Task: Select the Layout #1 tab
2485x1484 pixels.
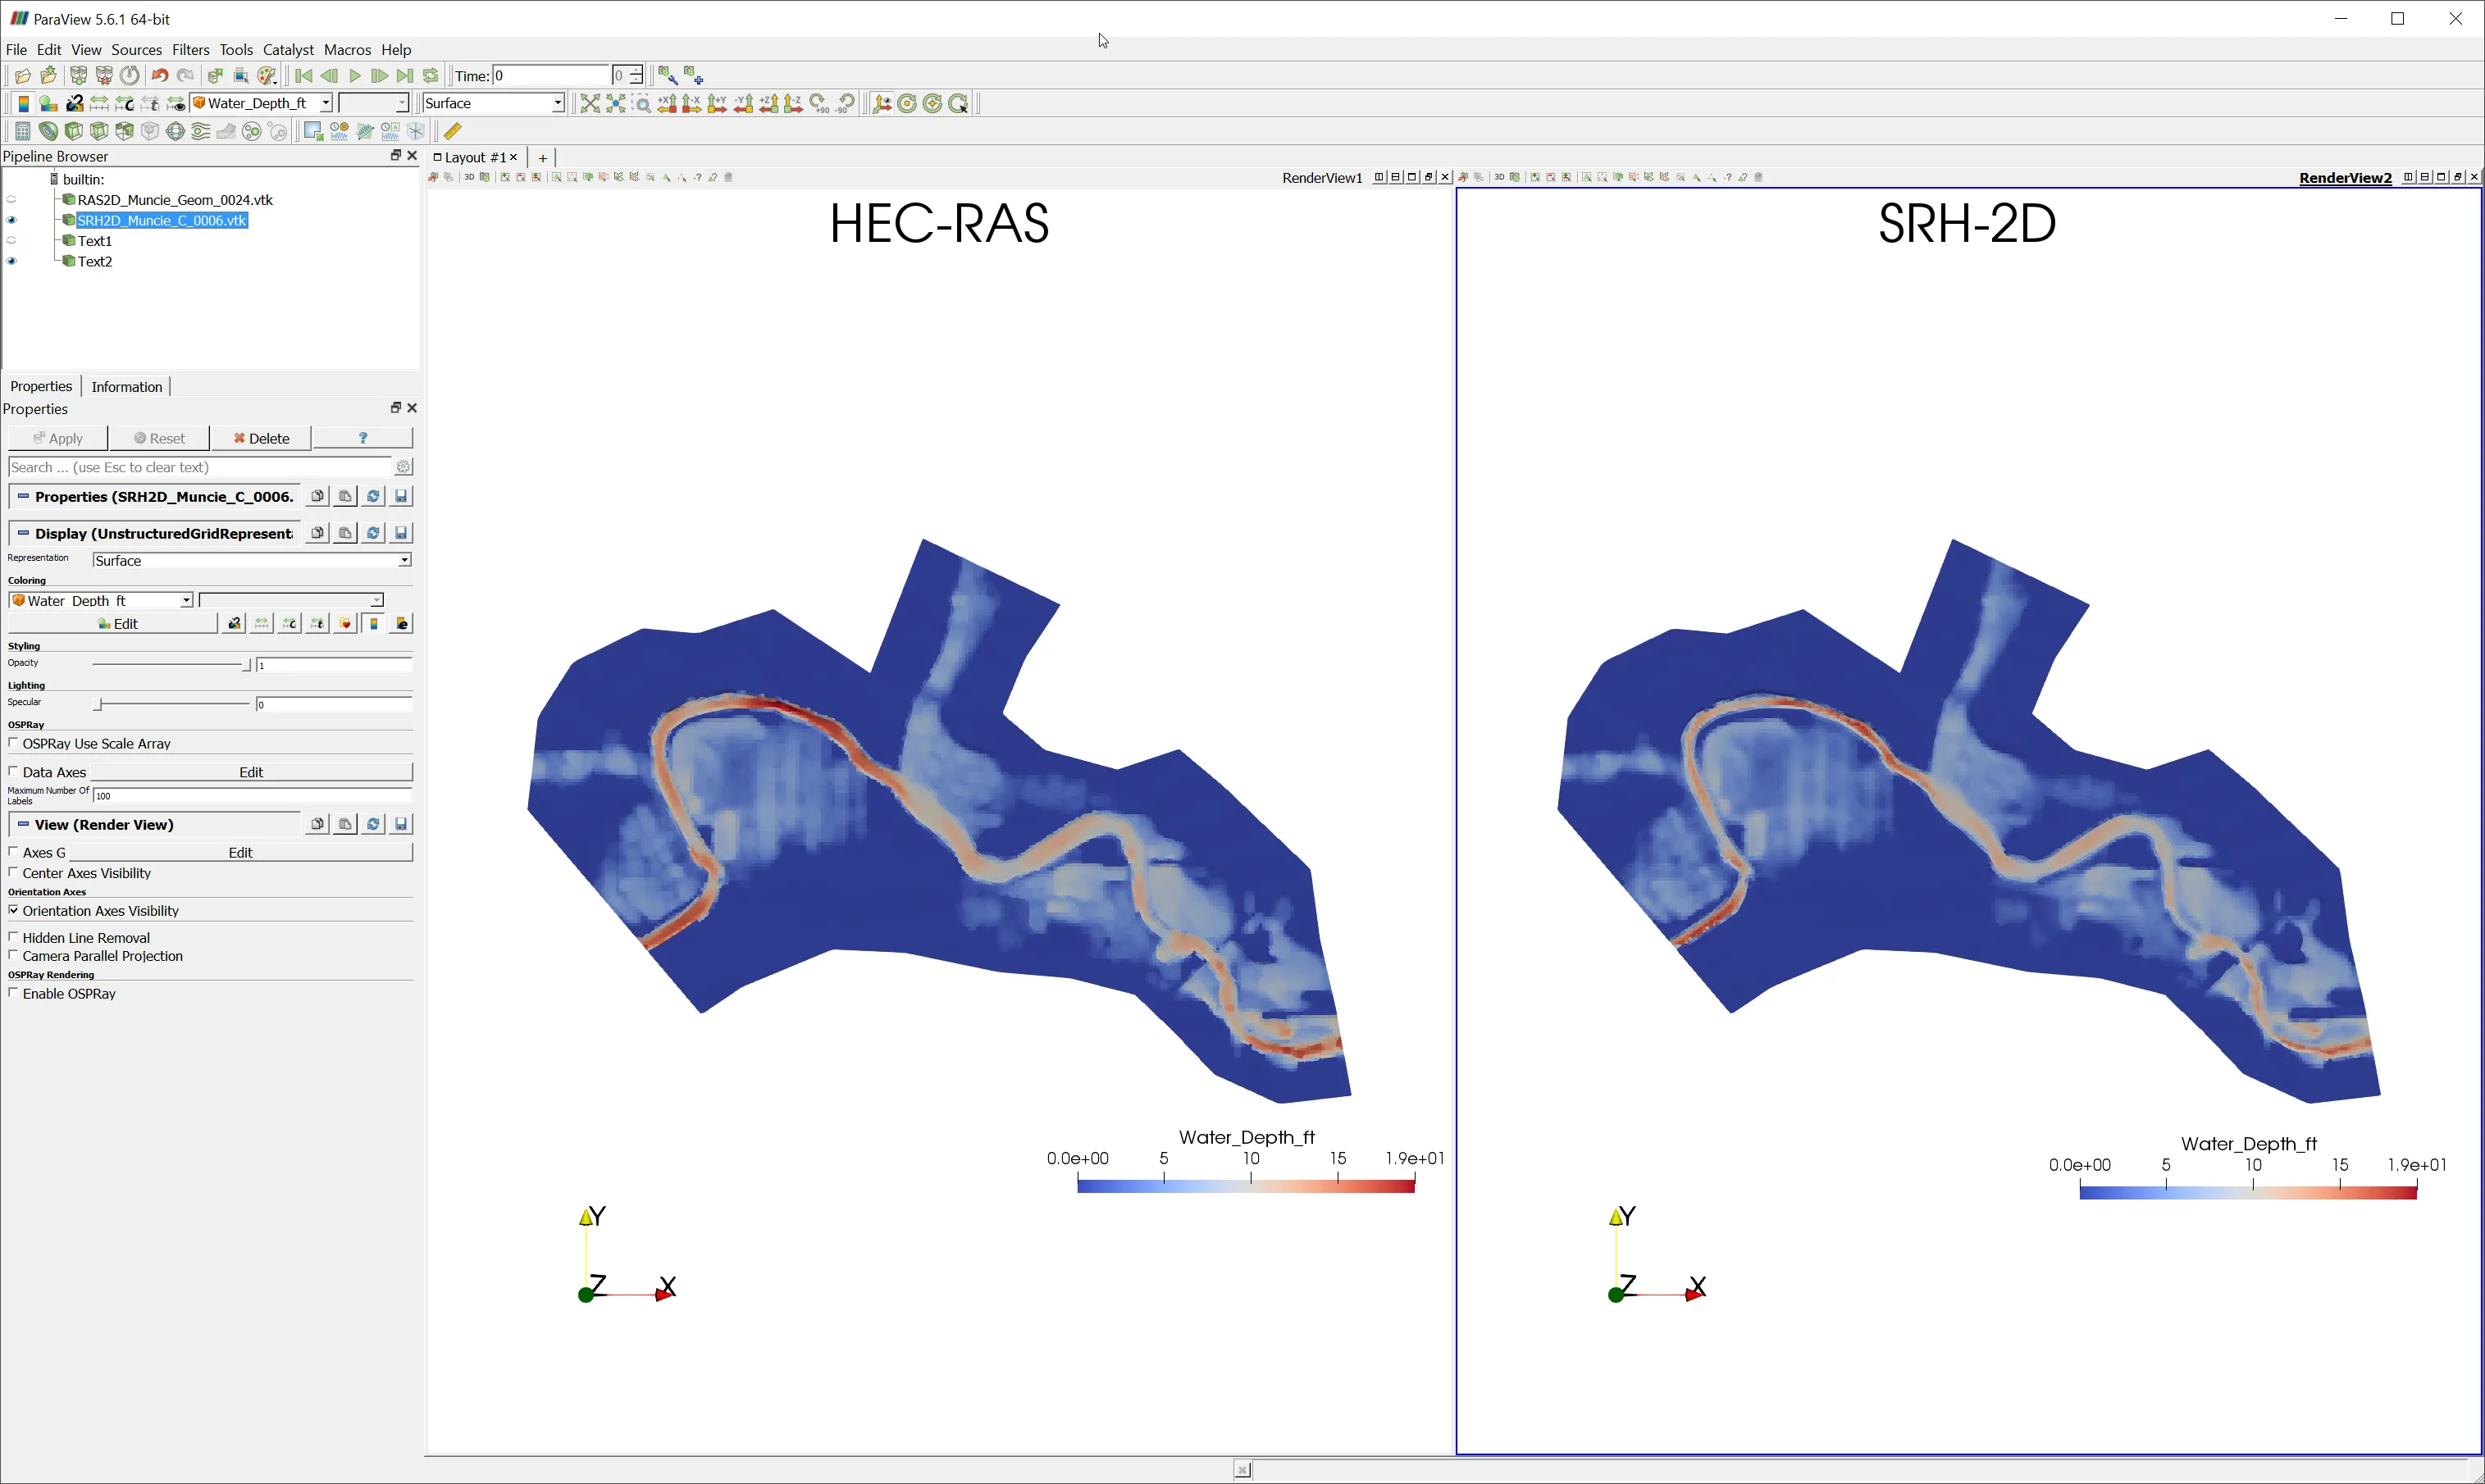Action: click(x=475, y=157)
